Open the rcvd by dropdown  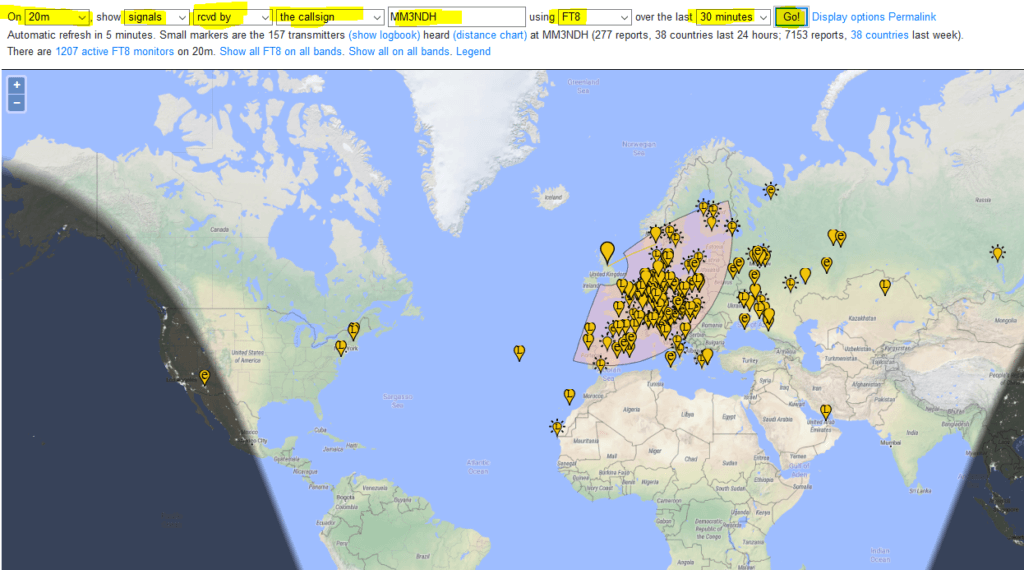point(232,17)
